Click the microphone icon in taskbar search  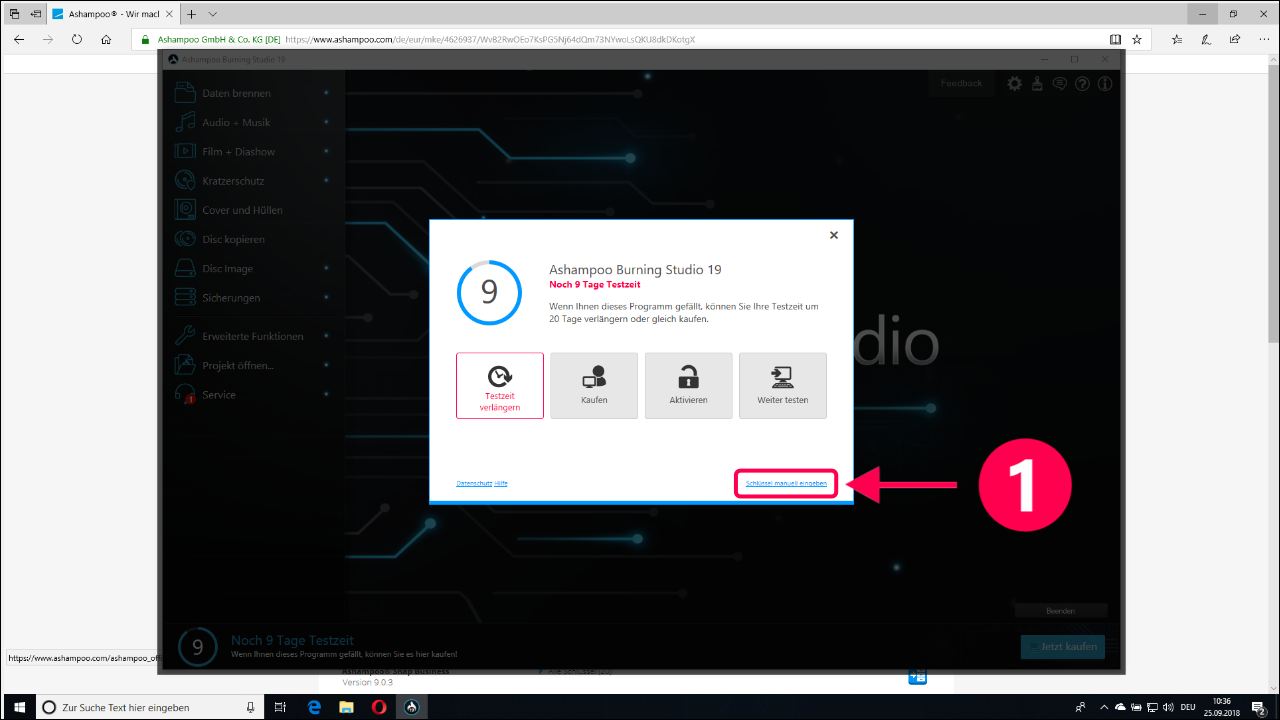click(x=250, y=707)
